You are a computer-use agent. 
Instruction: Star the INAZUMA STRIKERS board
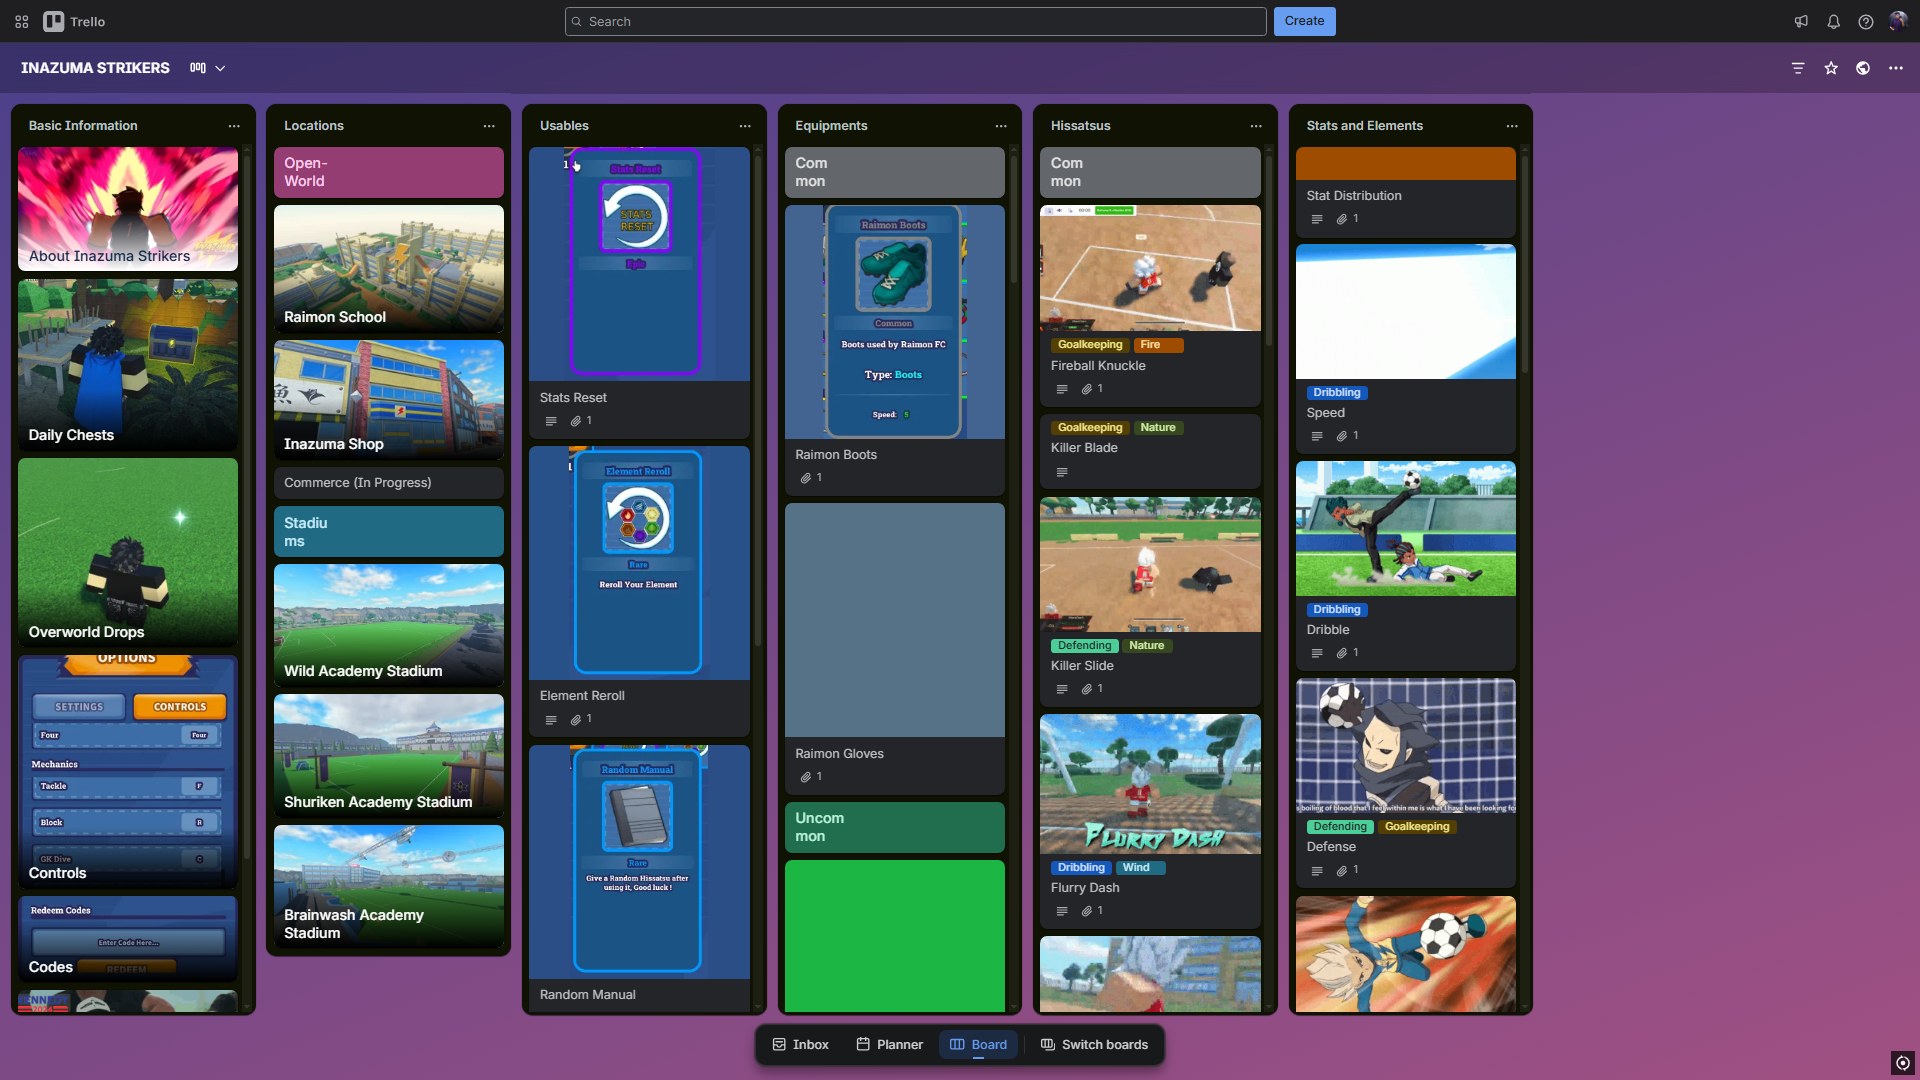(x=1831, y=68)
